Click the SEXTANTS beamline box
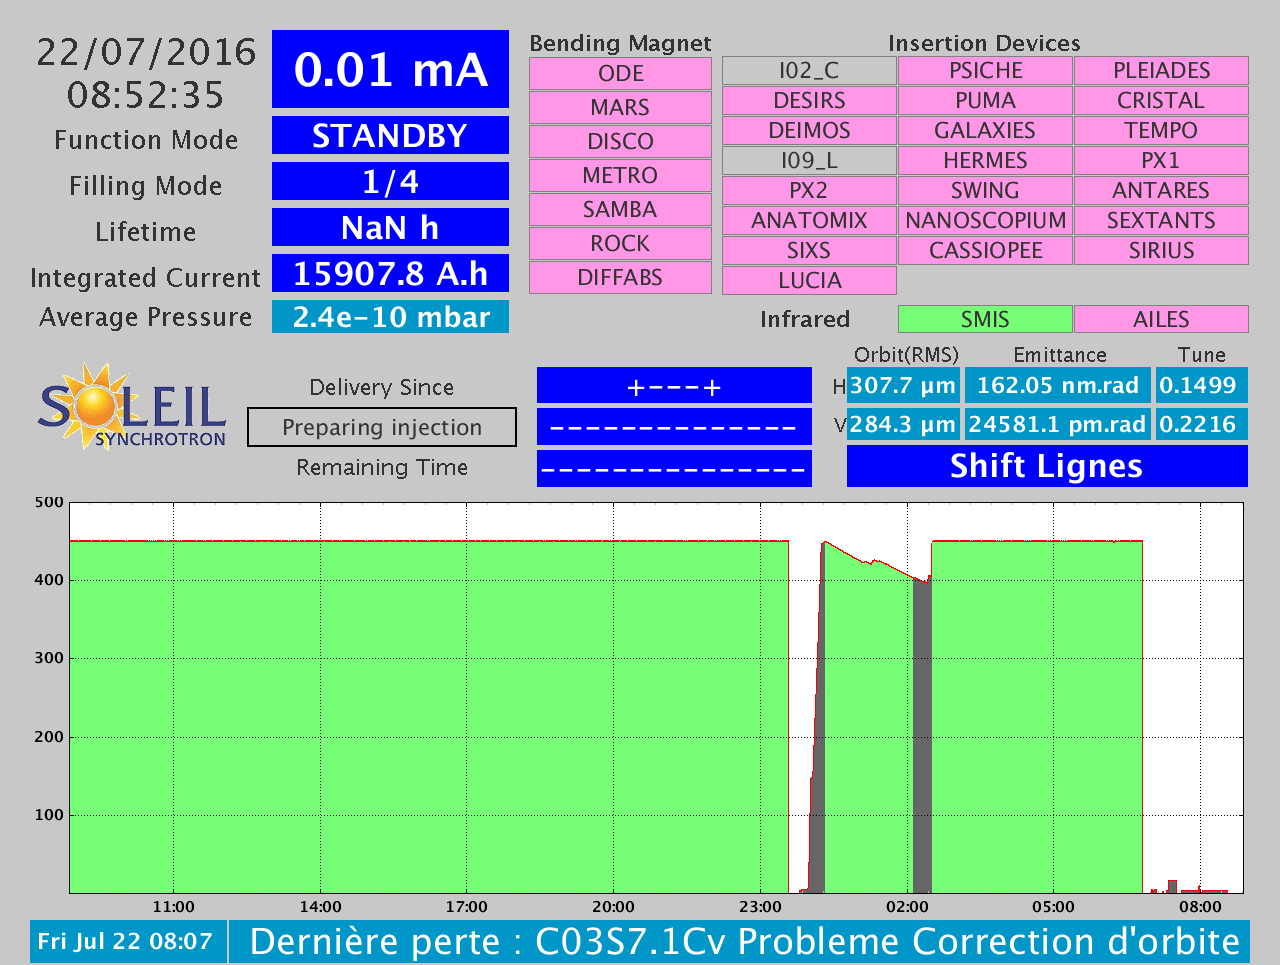Screen dimensions: 1280x965 [1161, 221]
